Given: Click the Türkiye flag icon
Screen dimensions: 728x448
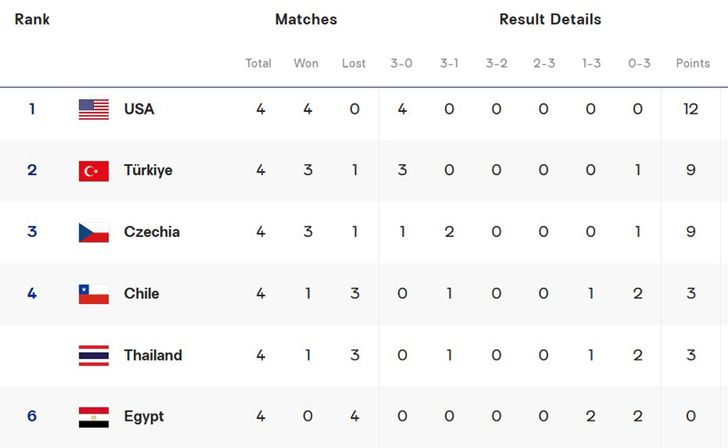Looking at the screenshot, I should (x=94, y=171).
